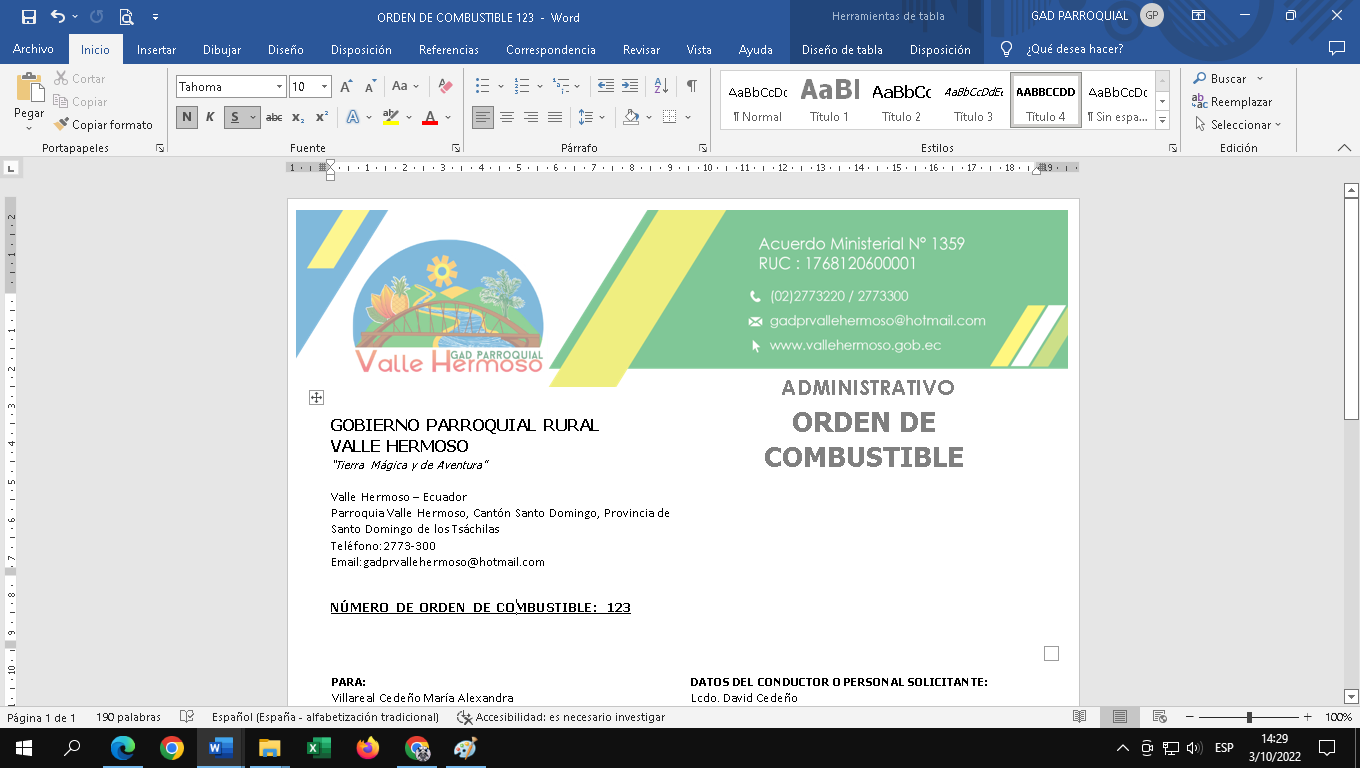Open the font size dropdown

pos(324,87)
